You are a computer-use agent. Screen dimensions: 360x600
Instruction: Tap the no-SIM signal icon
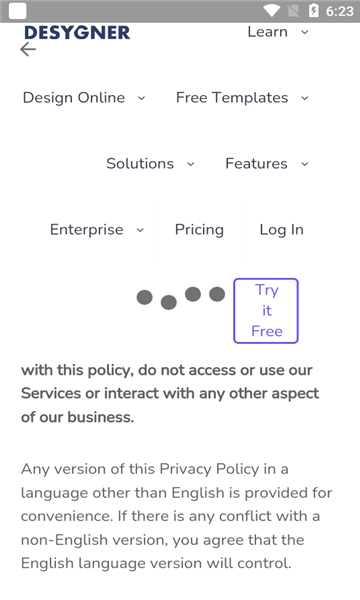pos(293,11)
